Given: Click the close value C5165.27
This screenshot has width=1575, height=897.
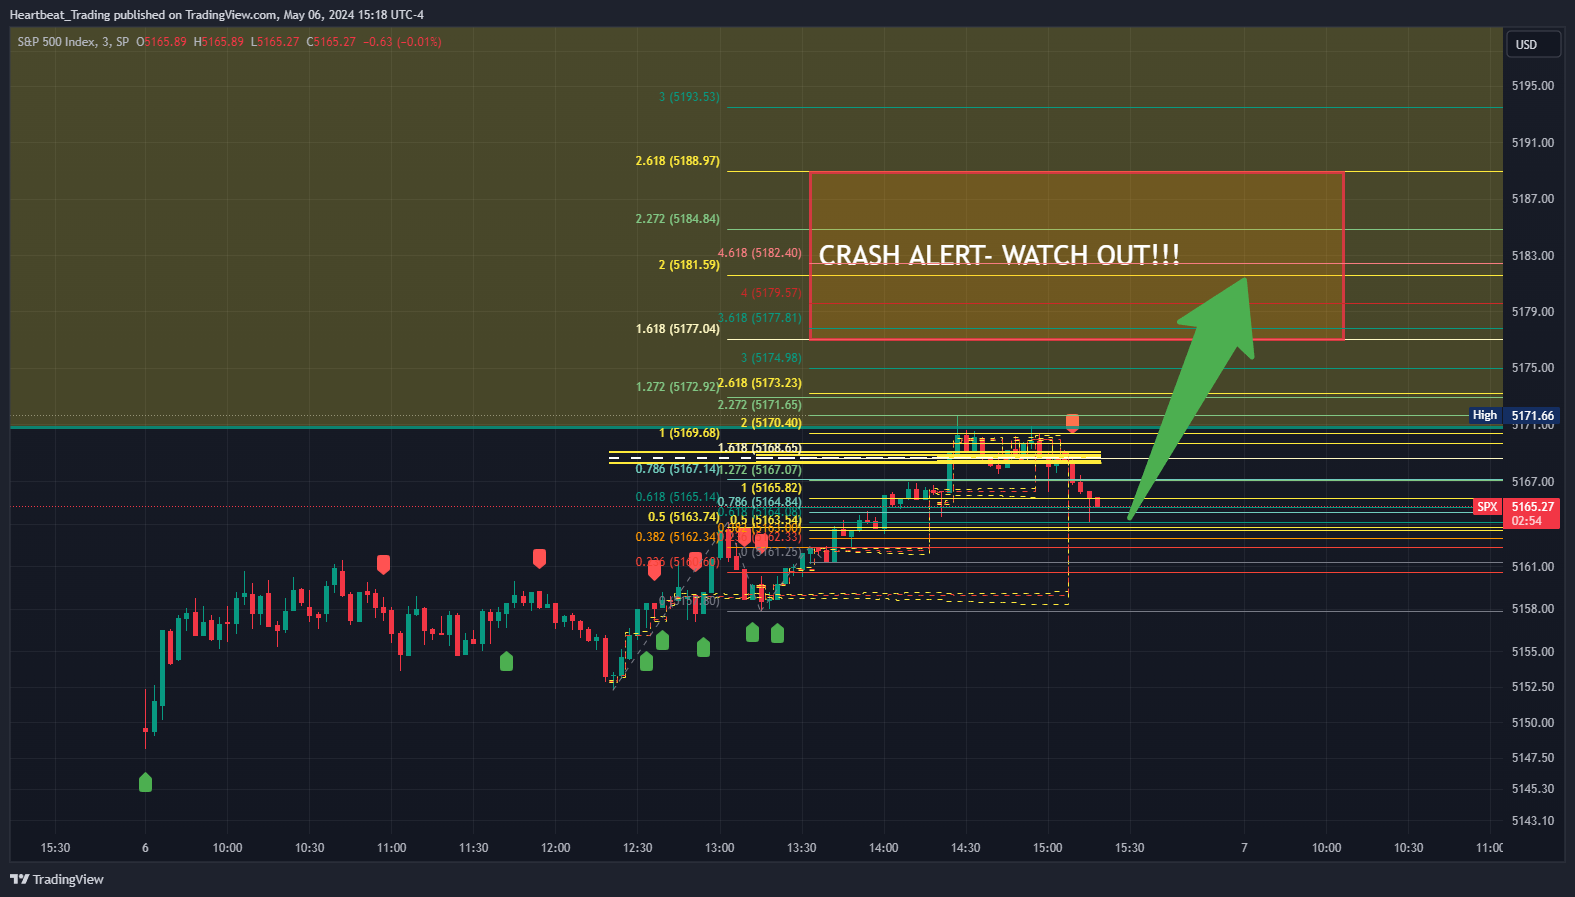Looking at the screenshot, I should [x=331, y=42].
